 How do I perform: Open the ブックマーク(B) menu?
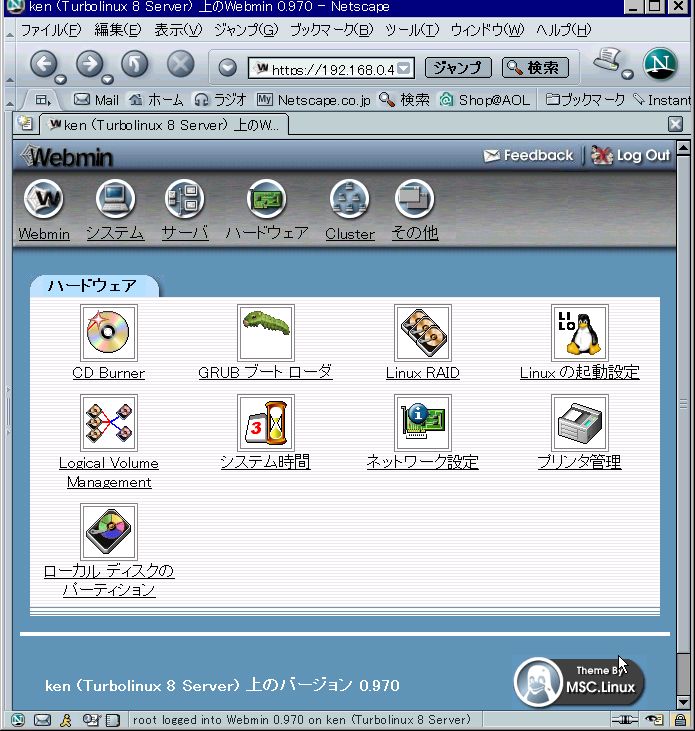[331, 30]
